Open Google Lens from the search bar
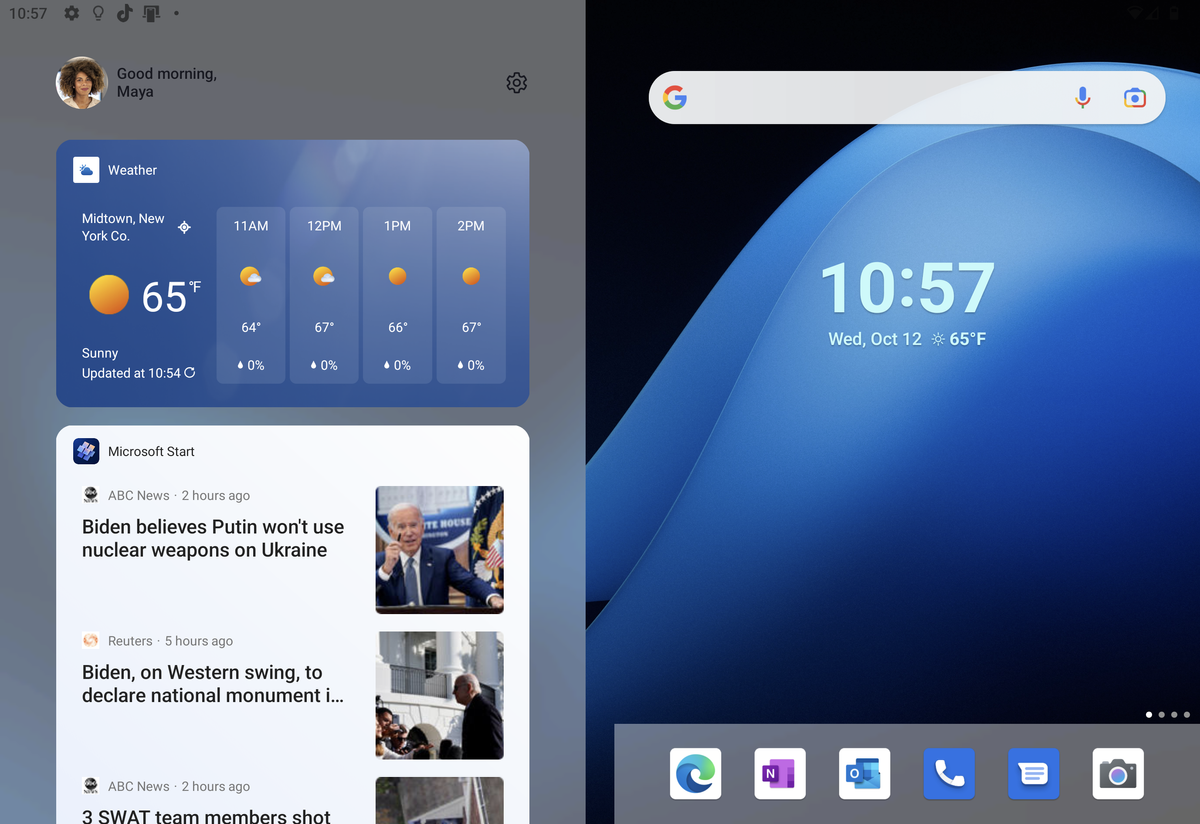The width and height of the screenshot is (1200, 824). point(1135,98)
